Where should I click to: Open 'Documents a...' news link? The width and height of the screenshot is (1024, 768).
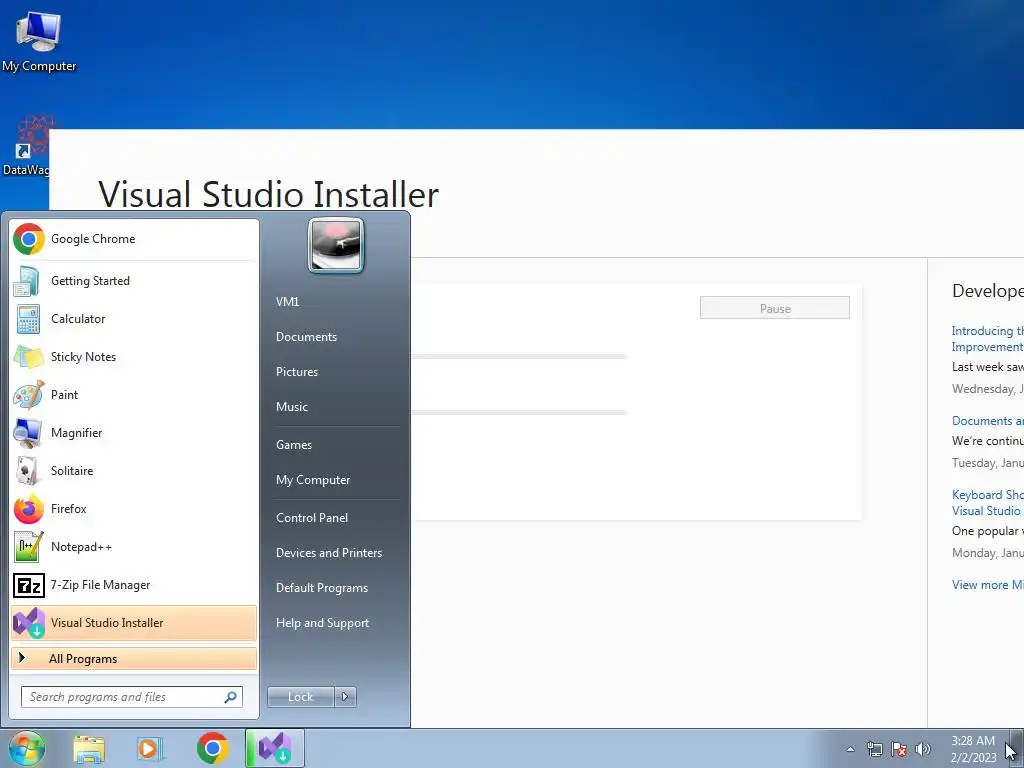point(987,421)
